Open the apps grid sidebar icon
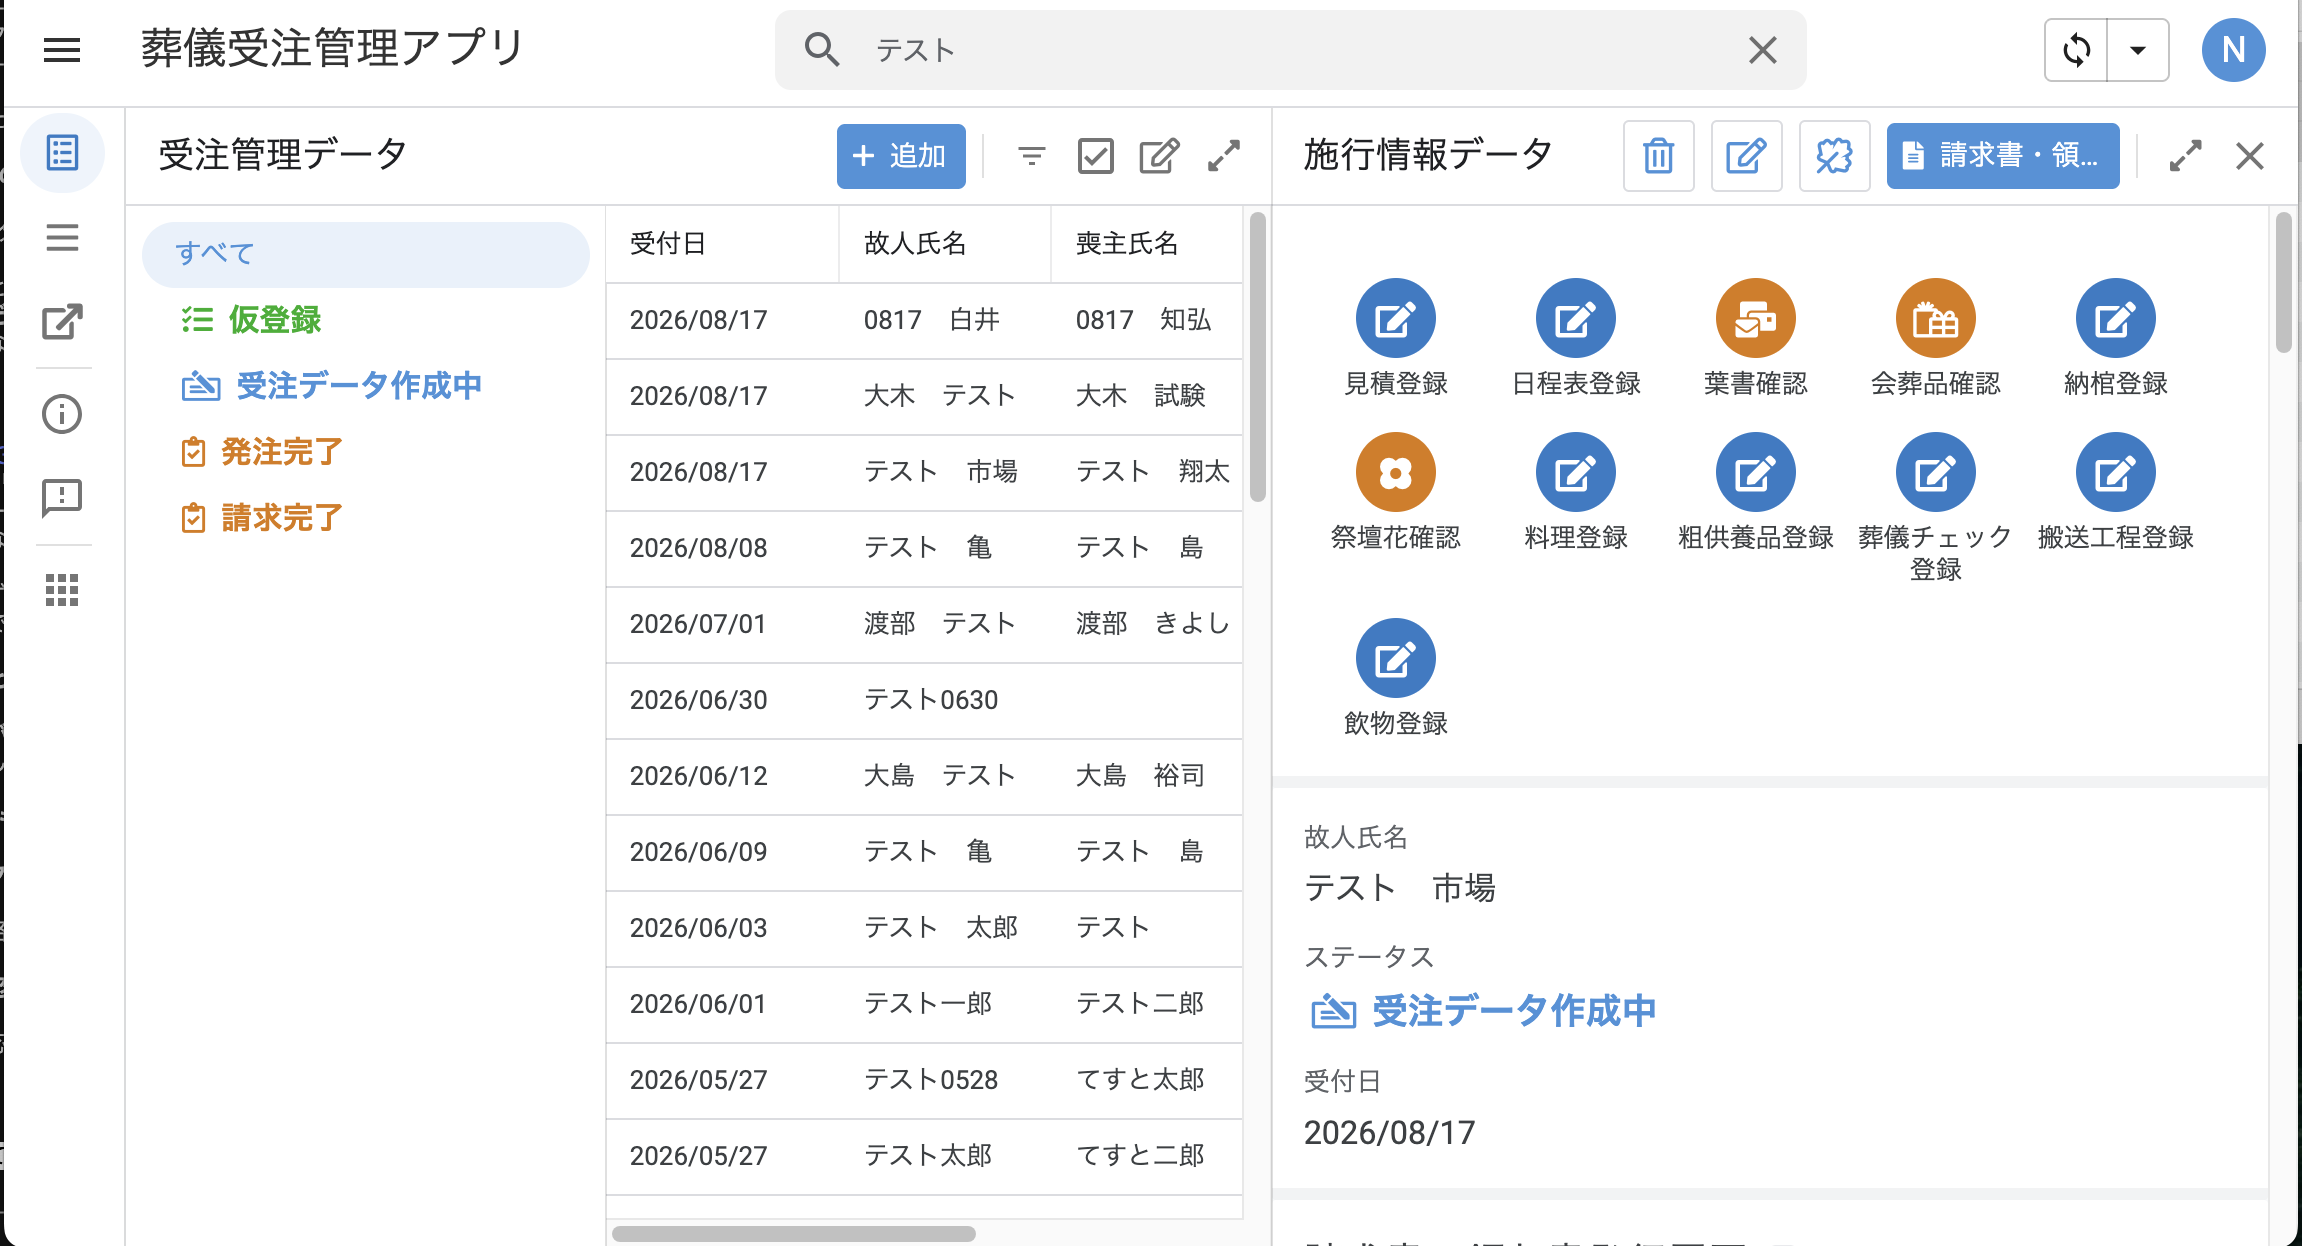Viewport: 2302px width, 1246px height. tap(62, 590)
